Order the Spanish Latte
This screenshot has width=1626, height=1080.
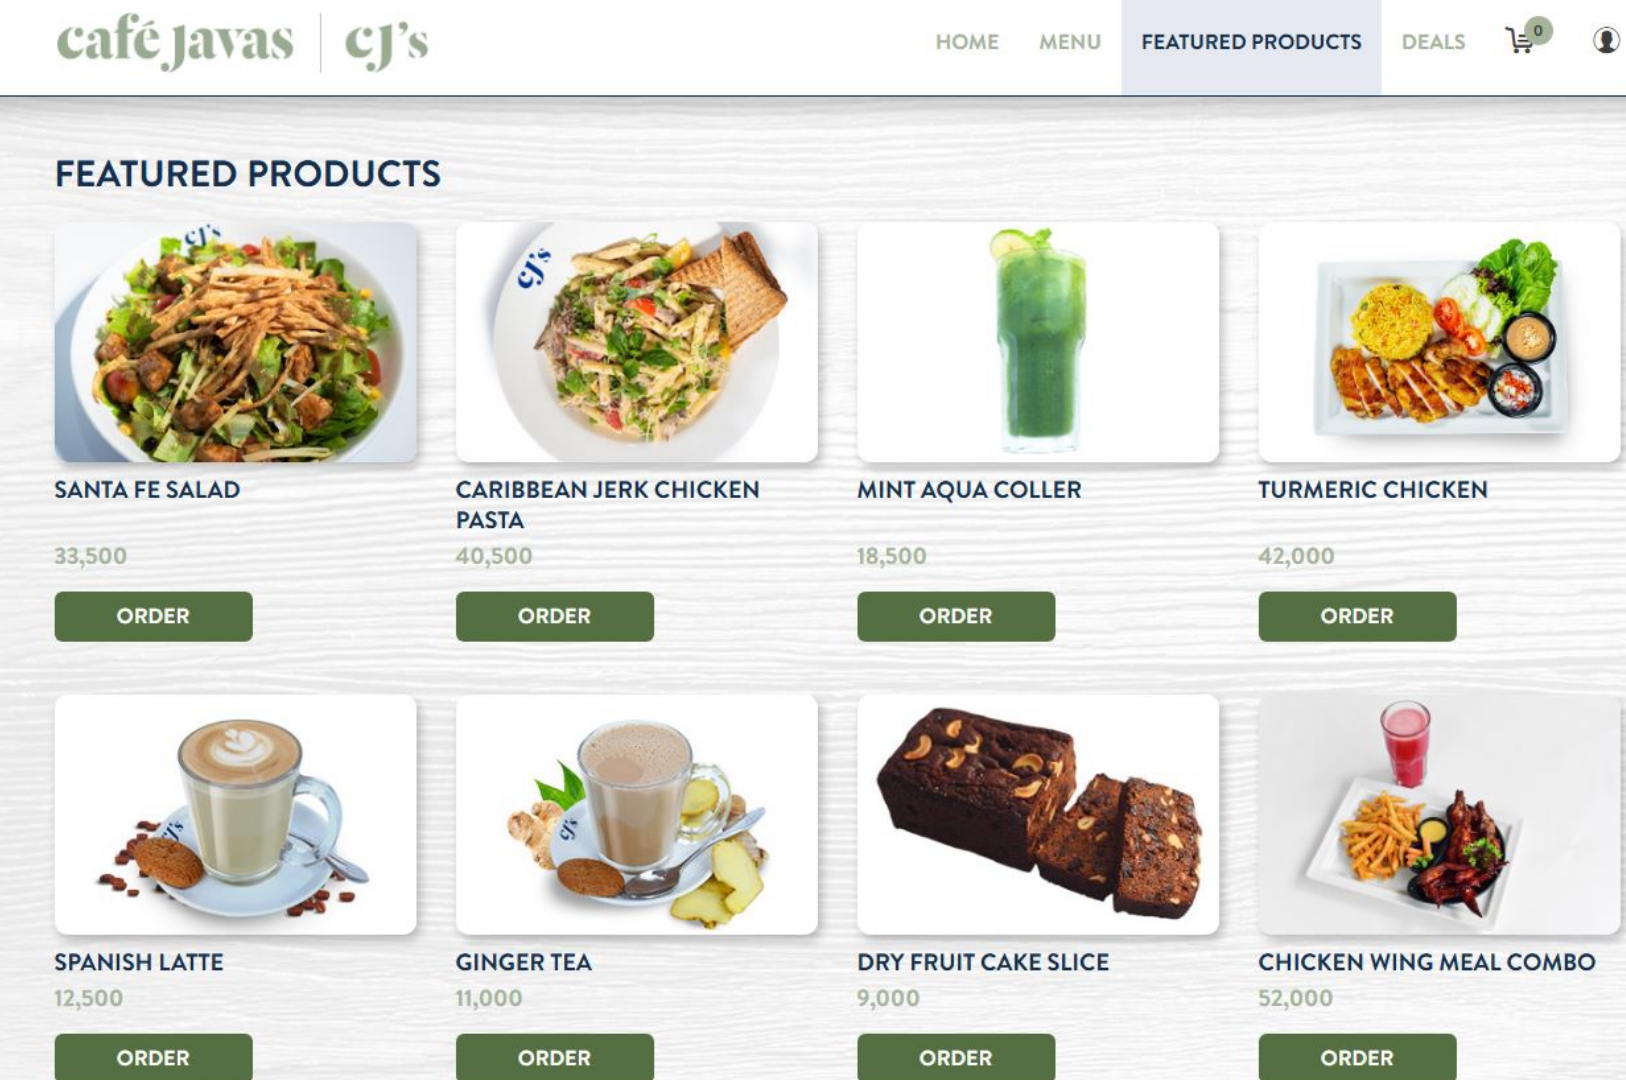[x=153, y=1057]
